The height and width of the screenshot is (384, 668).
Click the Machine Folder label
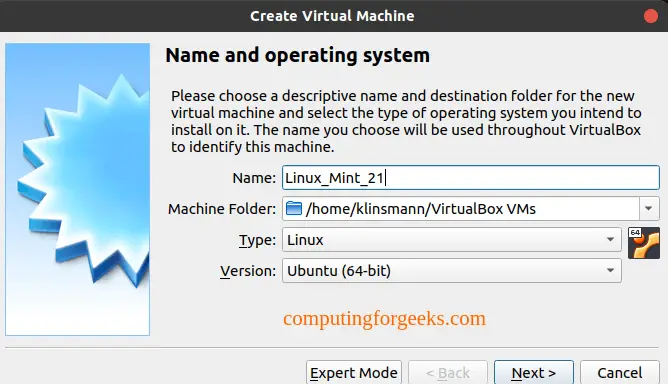click(x=222, y=209)
